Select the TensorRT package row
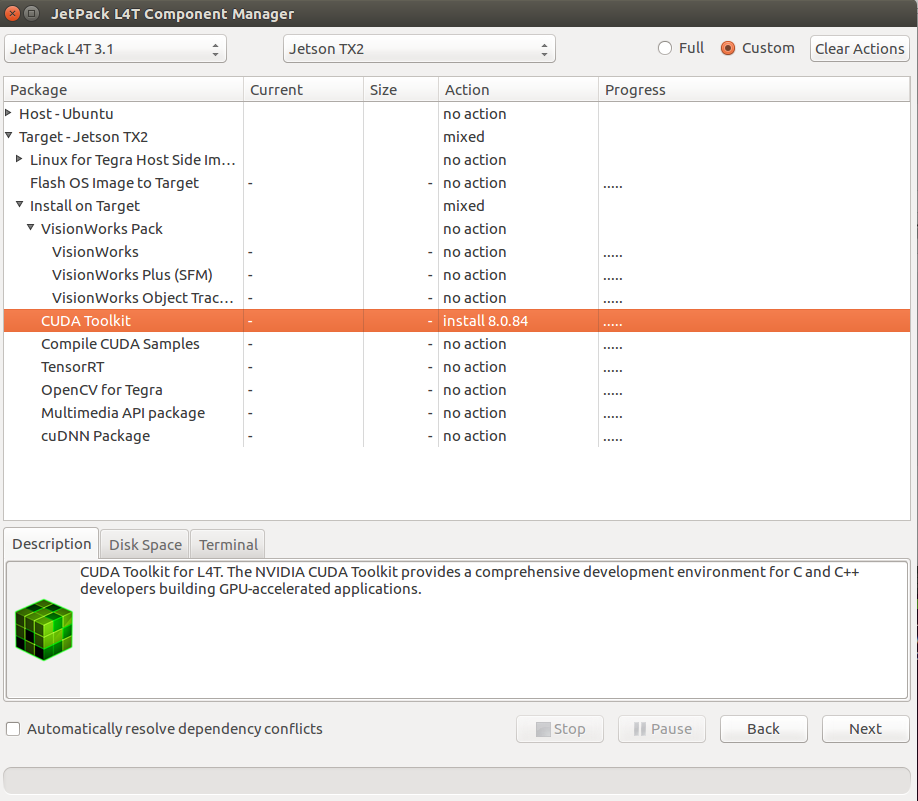Viewport: 918px width, 801px height. click(x=457, y=367)
